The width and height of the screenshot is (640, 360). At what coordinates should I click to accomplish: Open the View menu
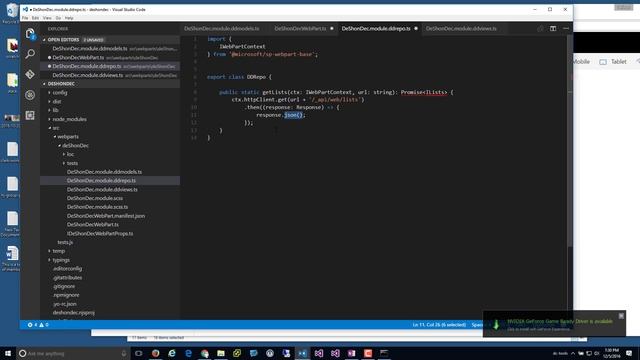(47, 18)
